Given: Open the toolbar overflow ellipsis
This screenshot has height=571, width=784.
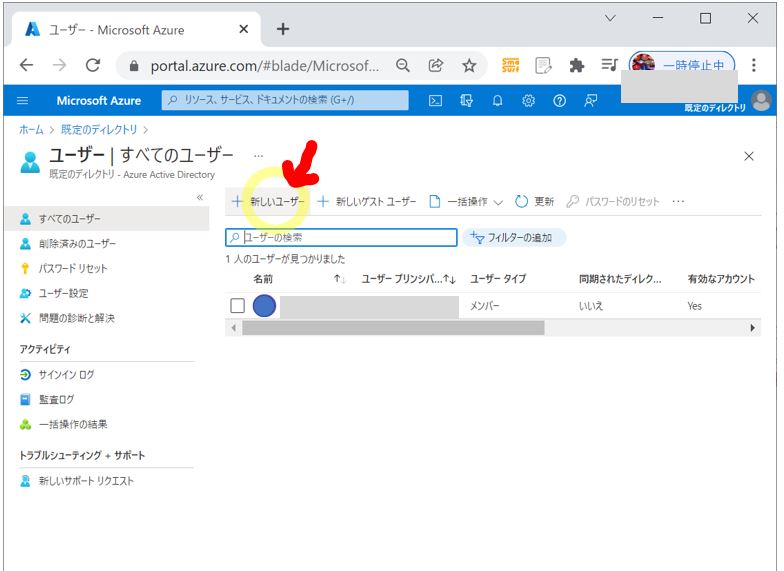Looking at the screenshot, I should click(678, 202).
